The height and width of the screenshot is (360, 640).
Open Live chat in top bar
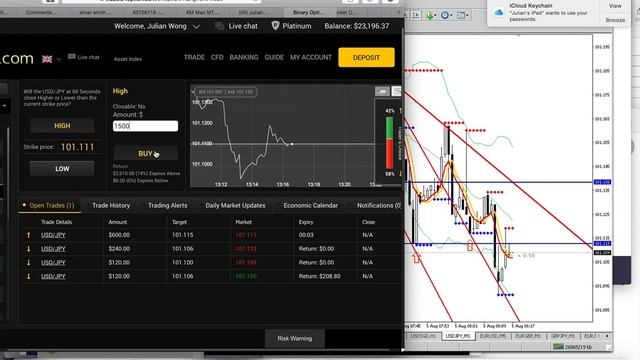(237, 26)
